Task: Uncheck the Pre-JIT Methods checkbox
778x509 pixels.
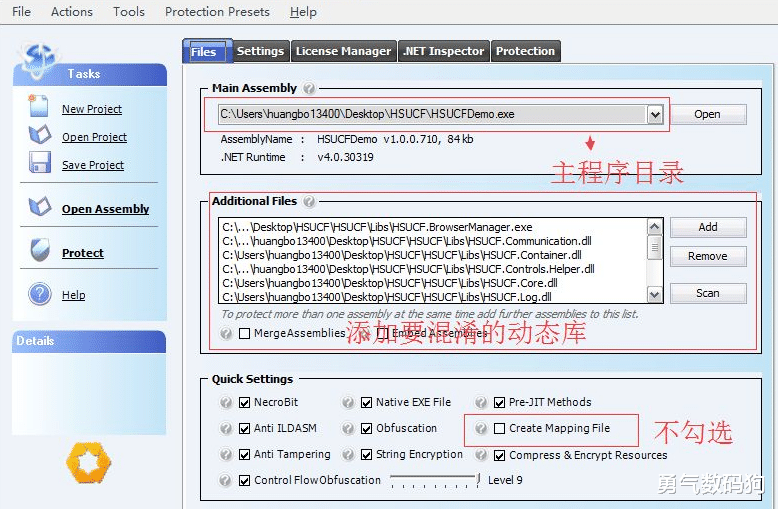Action: [x=499, y=402]
